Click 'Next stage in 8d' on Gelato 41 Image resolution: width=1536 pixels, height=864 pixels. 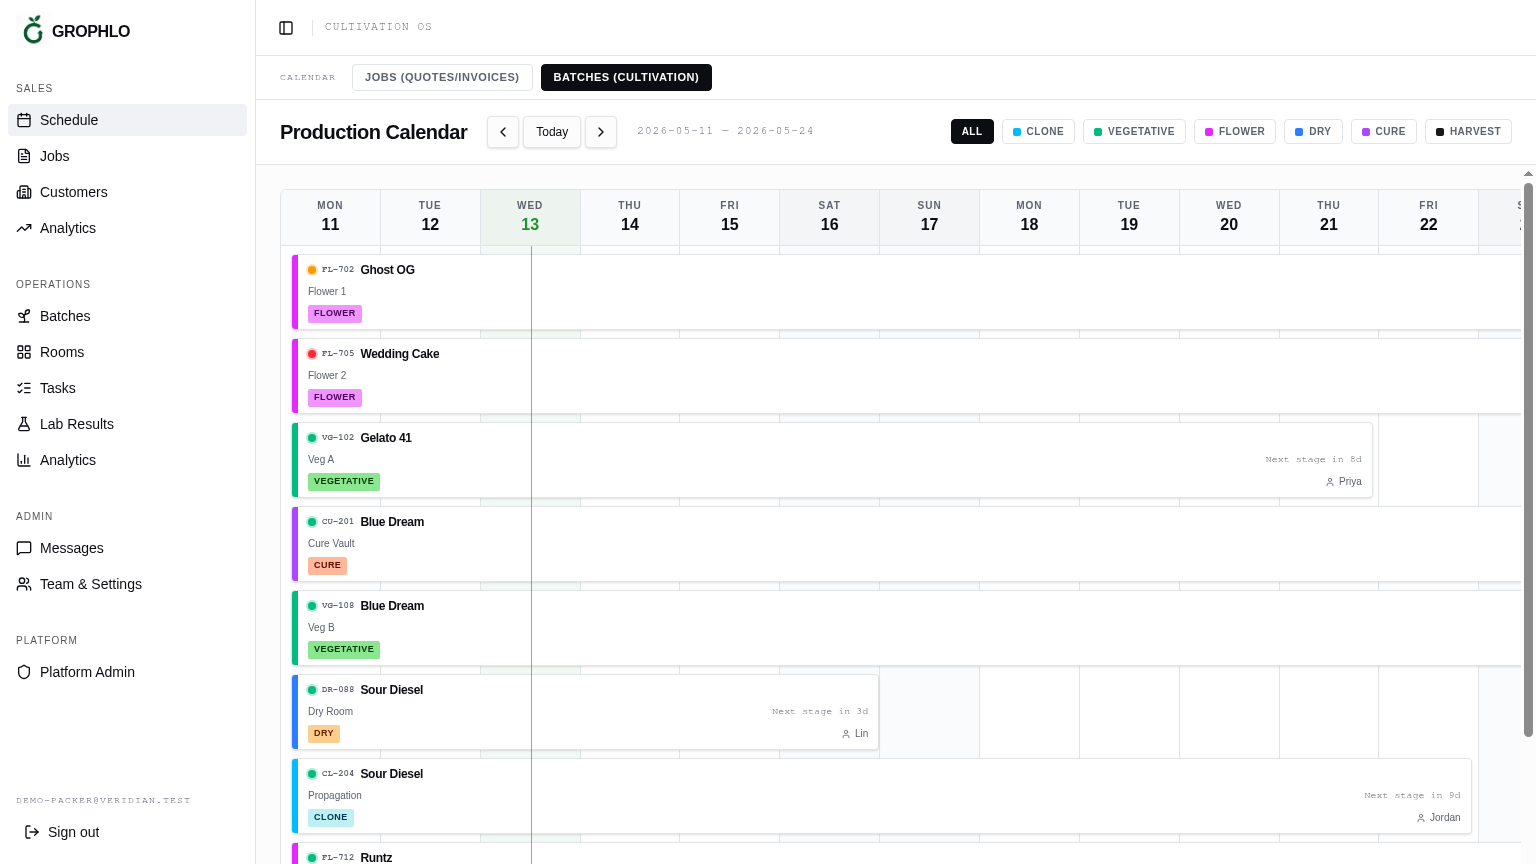(1313, 460)
